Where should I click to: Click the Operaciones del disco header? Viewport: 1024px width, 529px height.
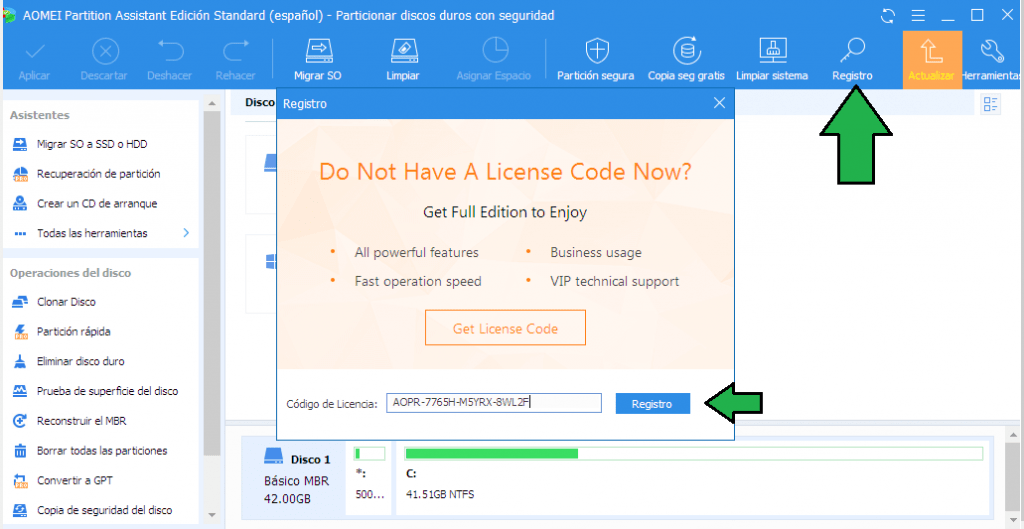[71, 273]
